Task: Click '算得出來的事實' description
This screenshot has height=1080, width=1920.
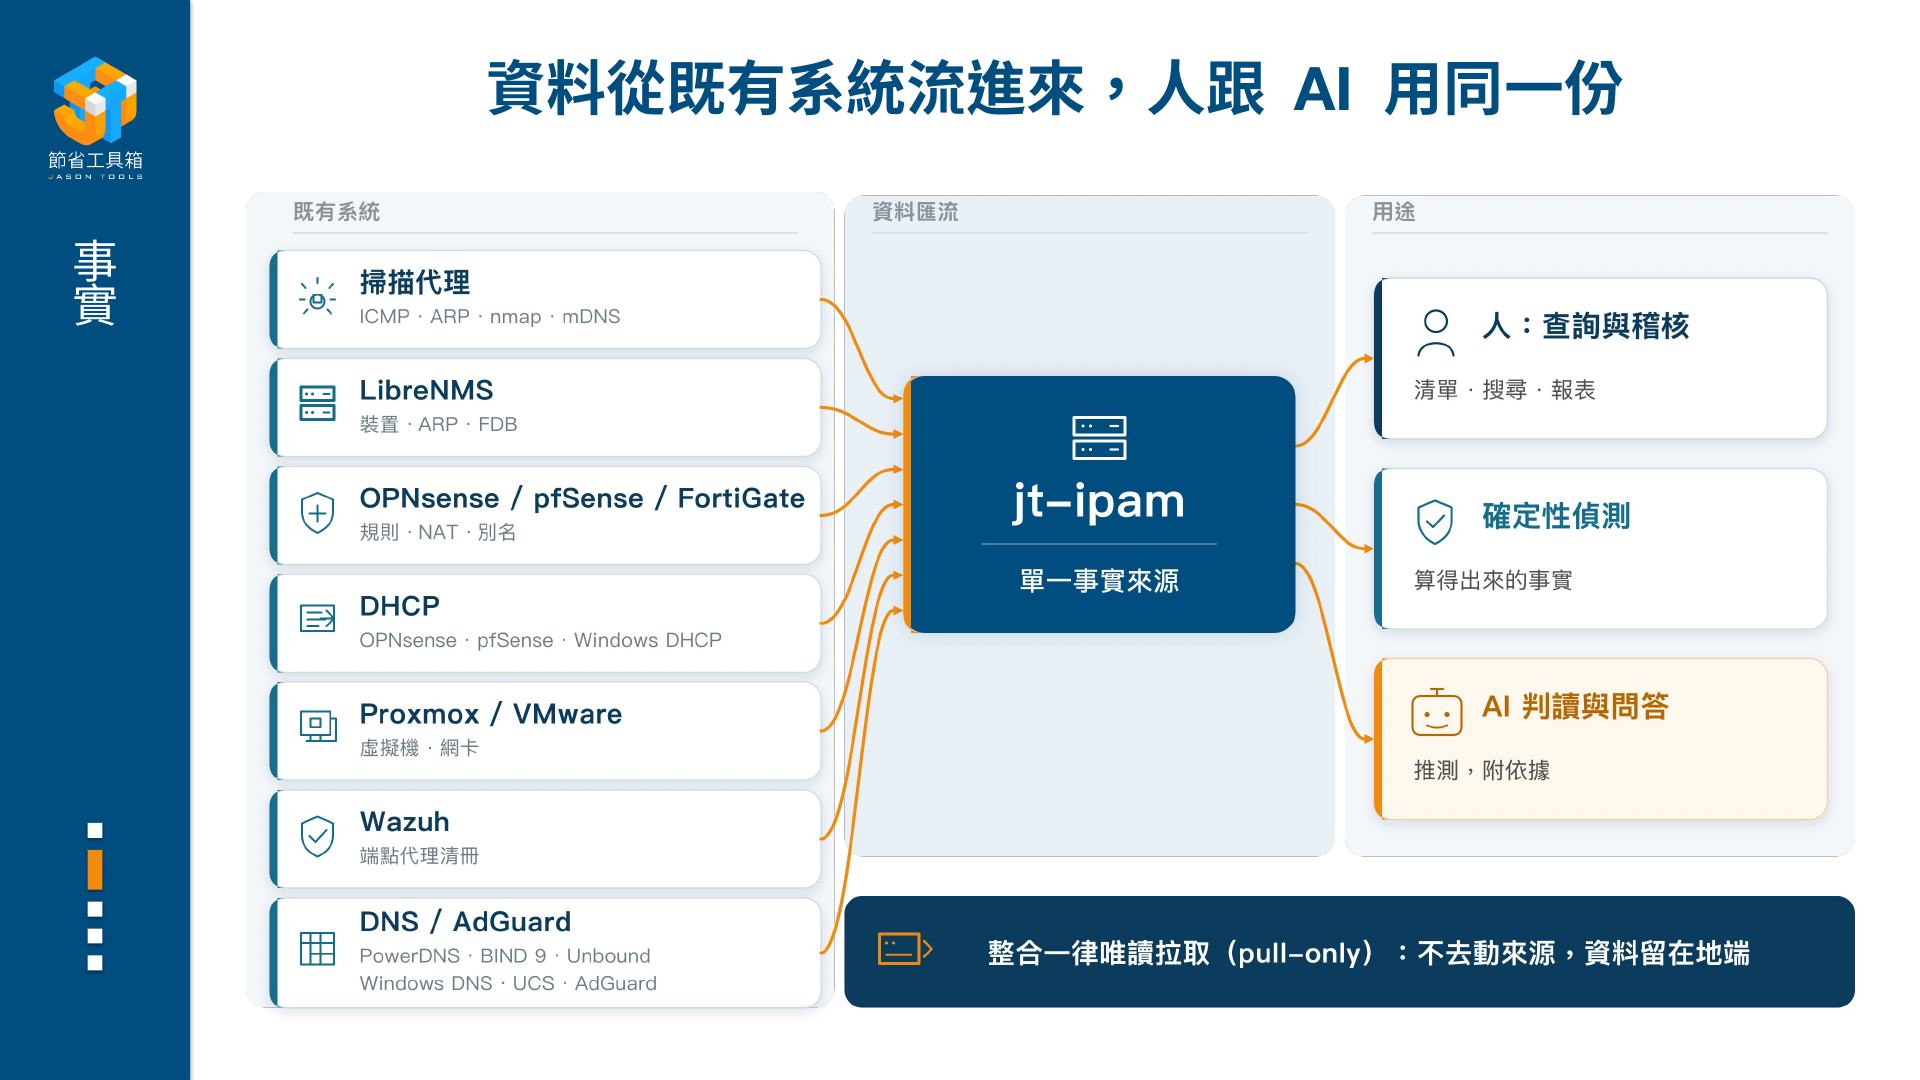Action: click(1493, 580)
